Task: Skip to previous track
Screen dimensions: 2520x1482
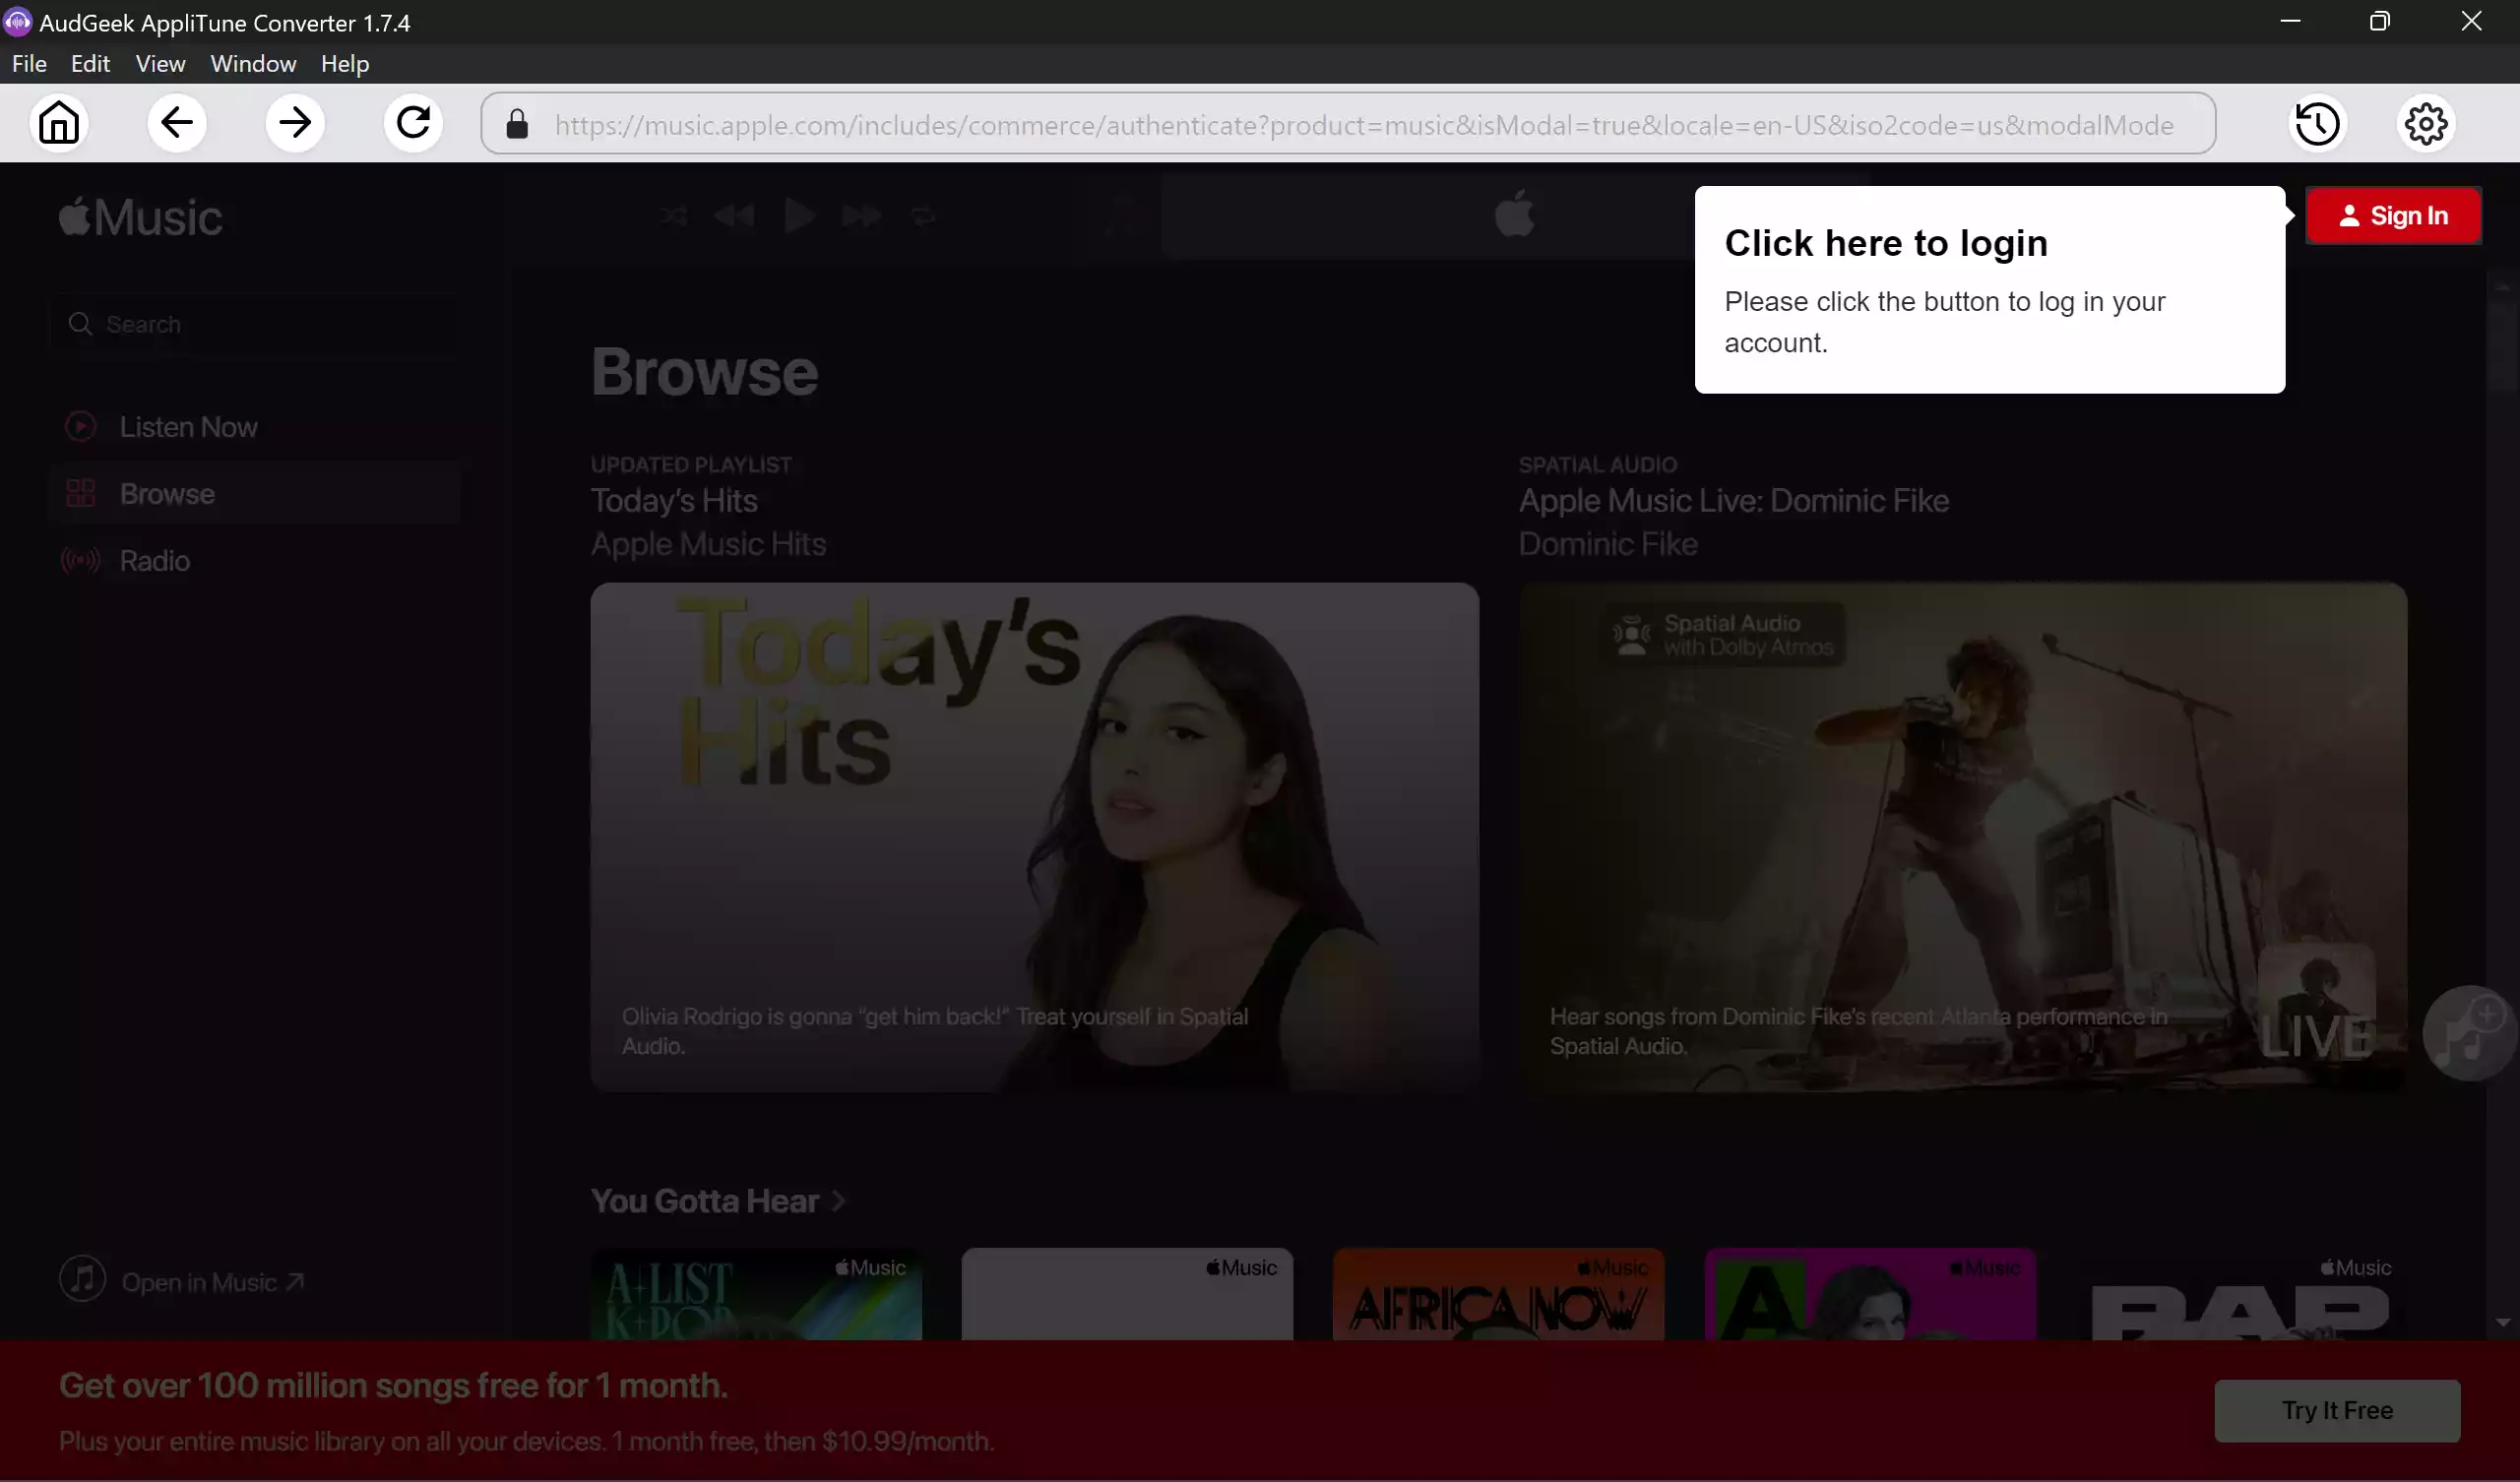Action: (x=735, y=215)
